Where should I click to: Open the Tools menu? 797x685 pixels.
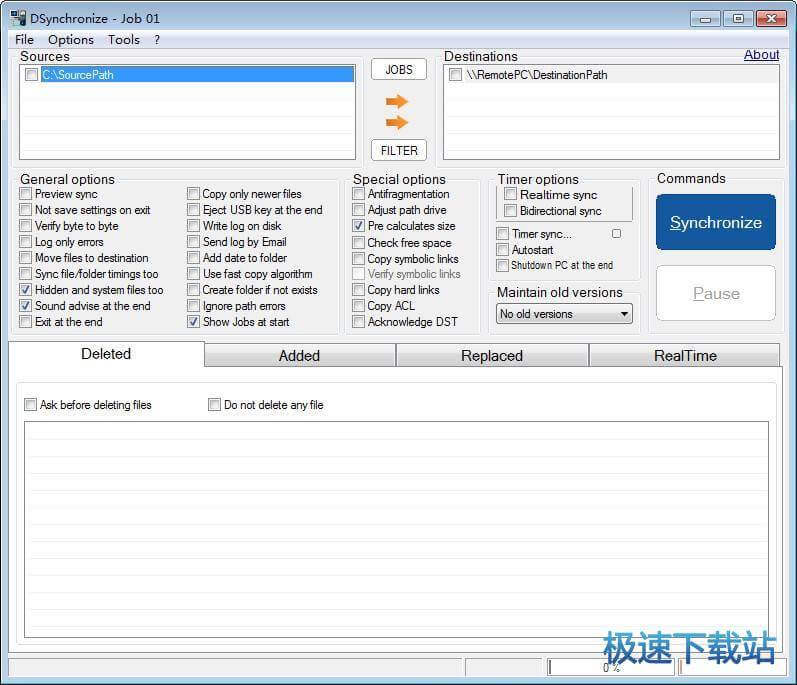click(x=124, y=40)
